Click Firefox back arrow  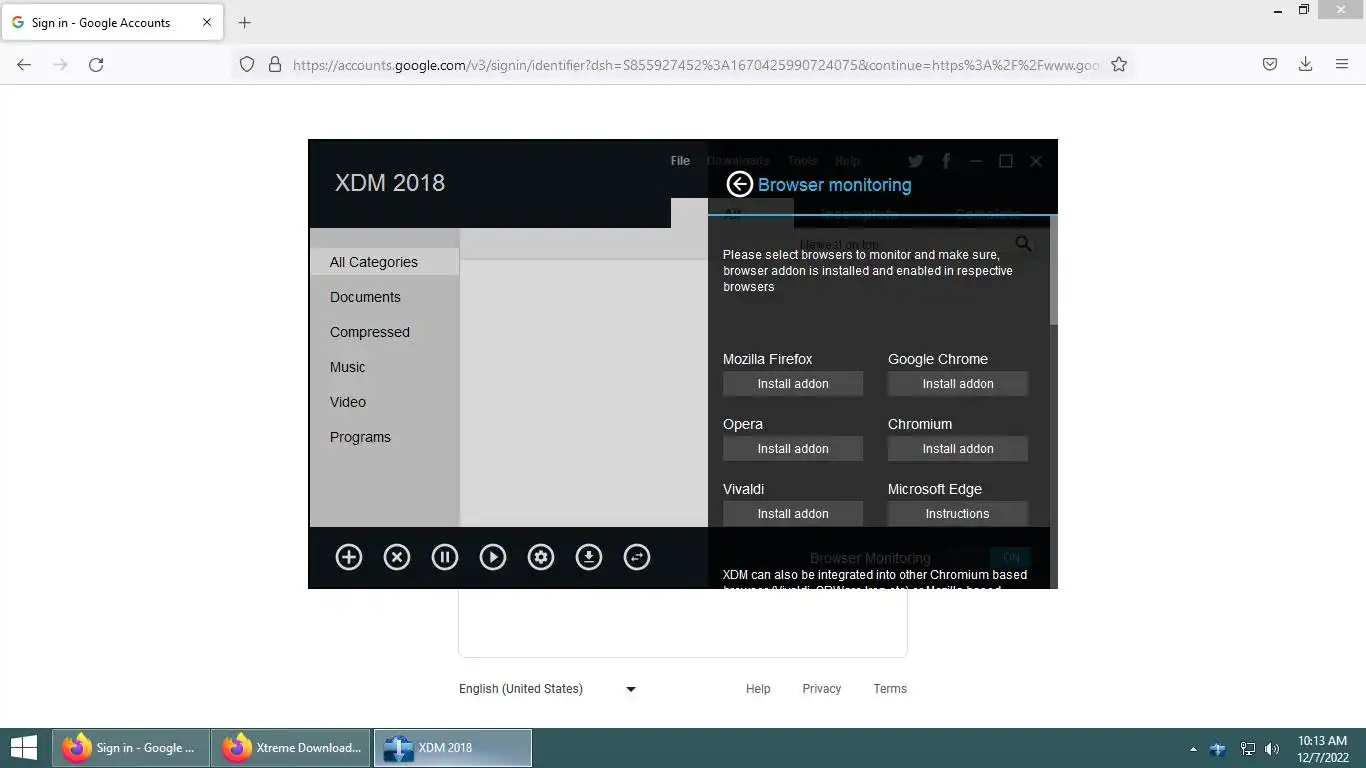pos(24,64)
